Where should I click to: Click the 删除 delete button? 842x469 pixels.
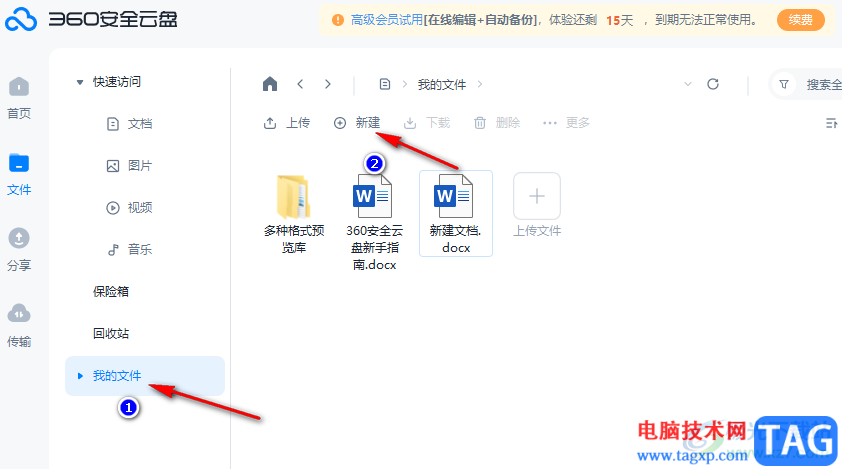(497, 123)
